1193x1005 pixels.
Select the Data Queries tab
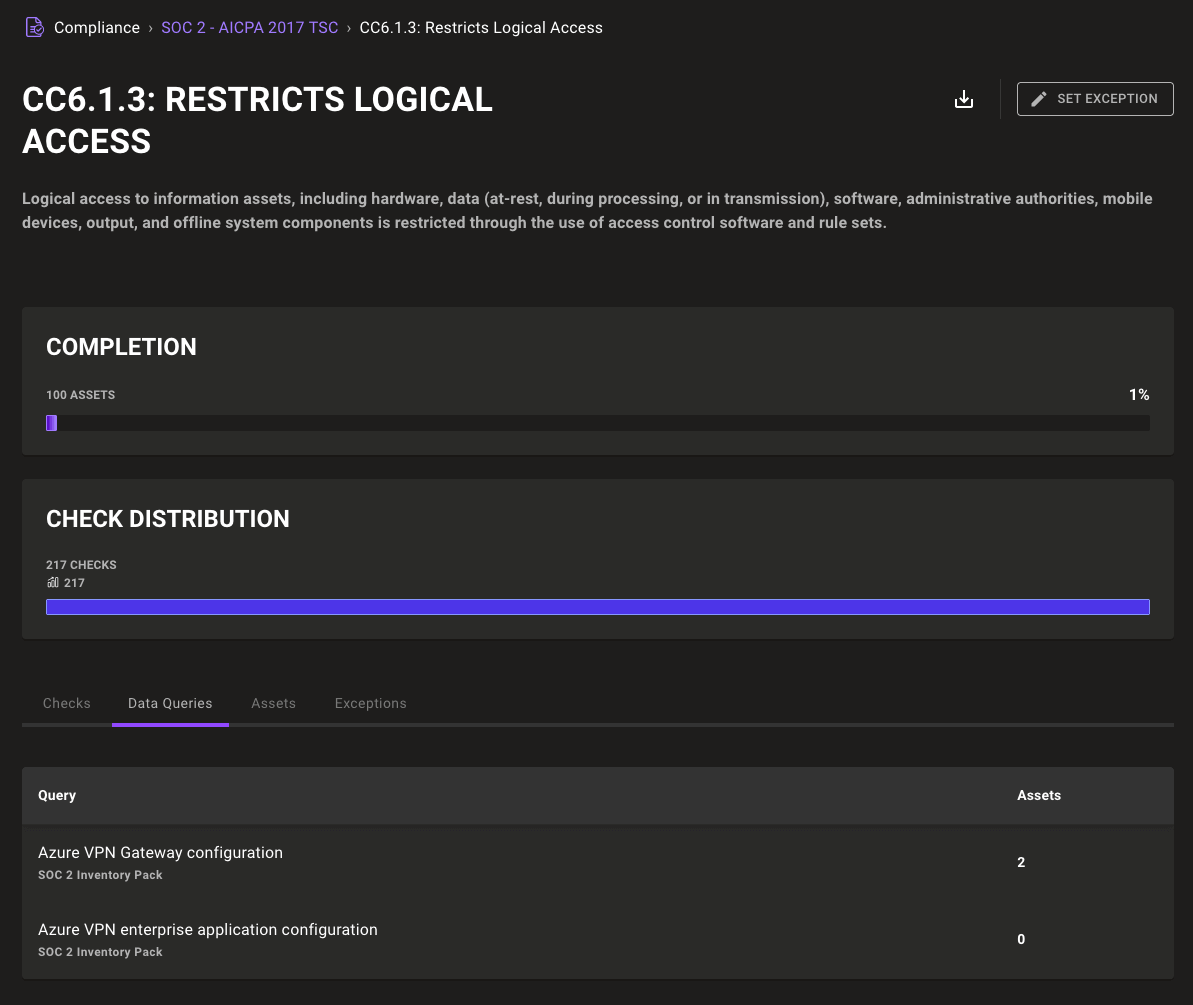(169, 703)
